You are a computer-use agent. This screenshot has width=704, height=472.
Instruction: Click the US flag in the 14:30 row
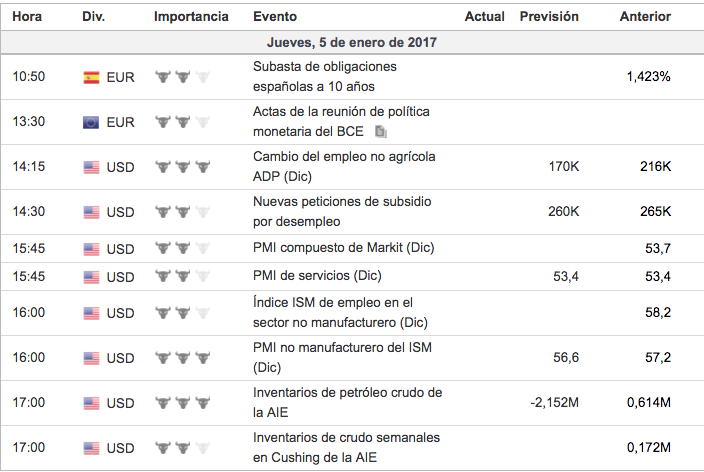coord(91,212)
